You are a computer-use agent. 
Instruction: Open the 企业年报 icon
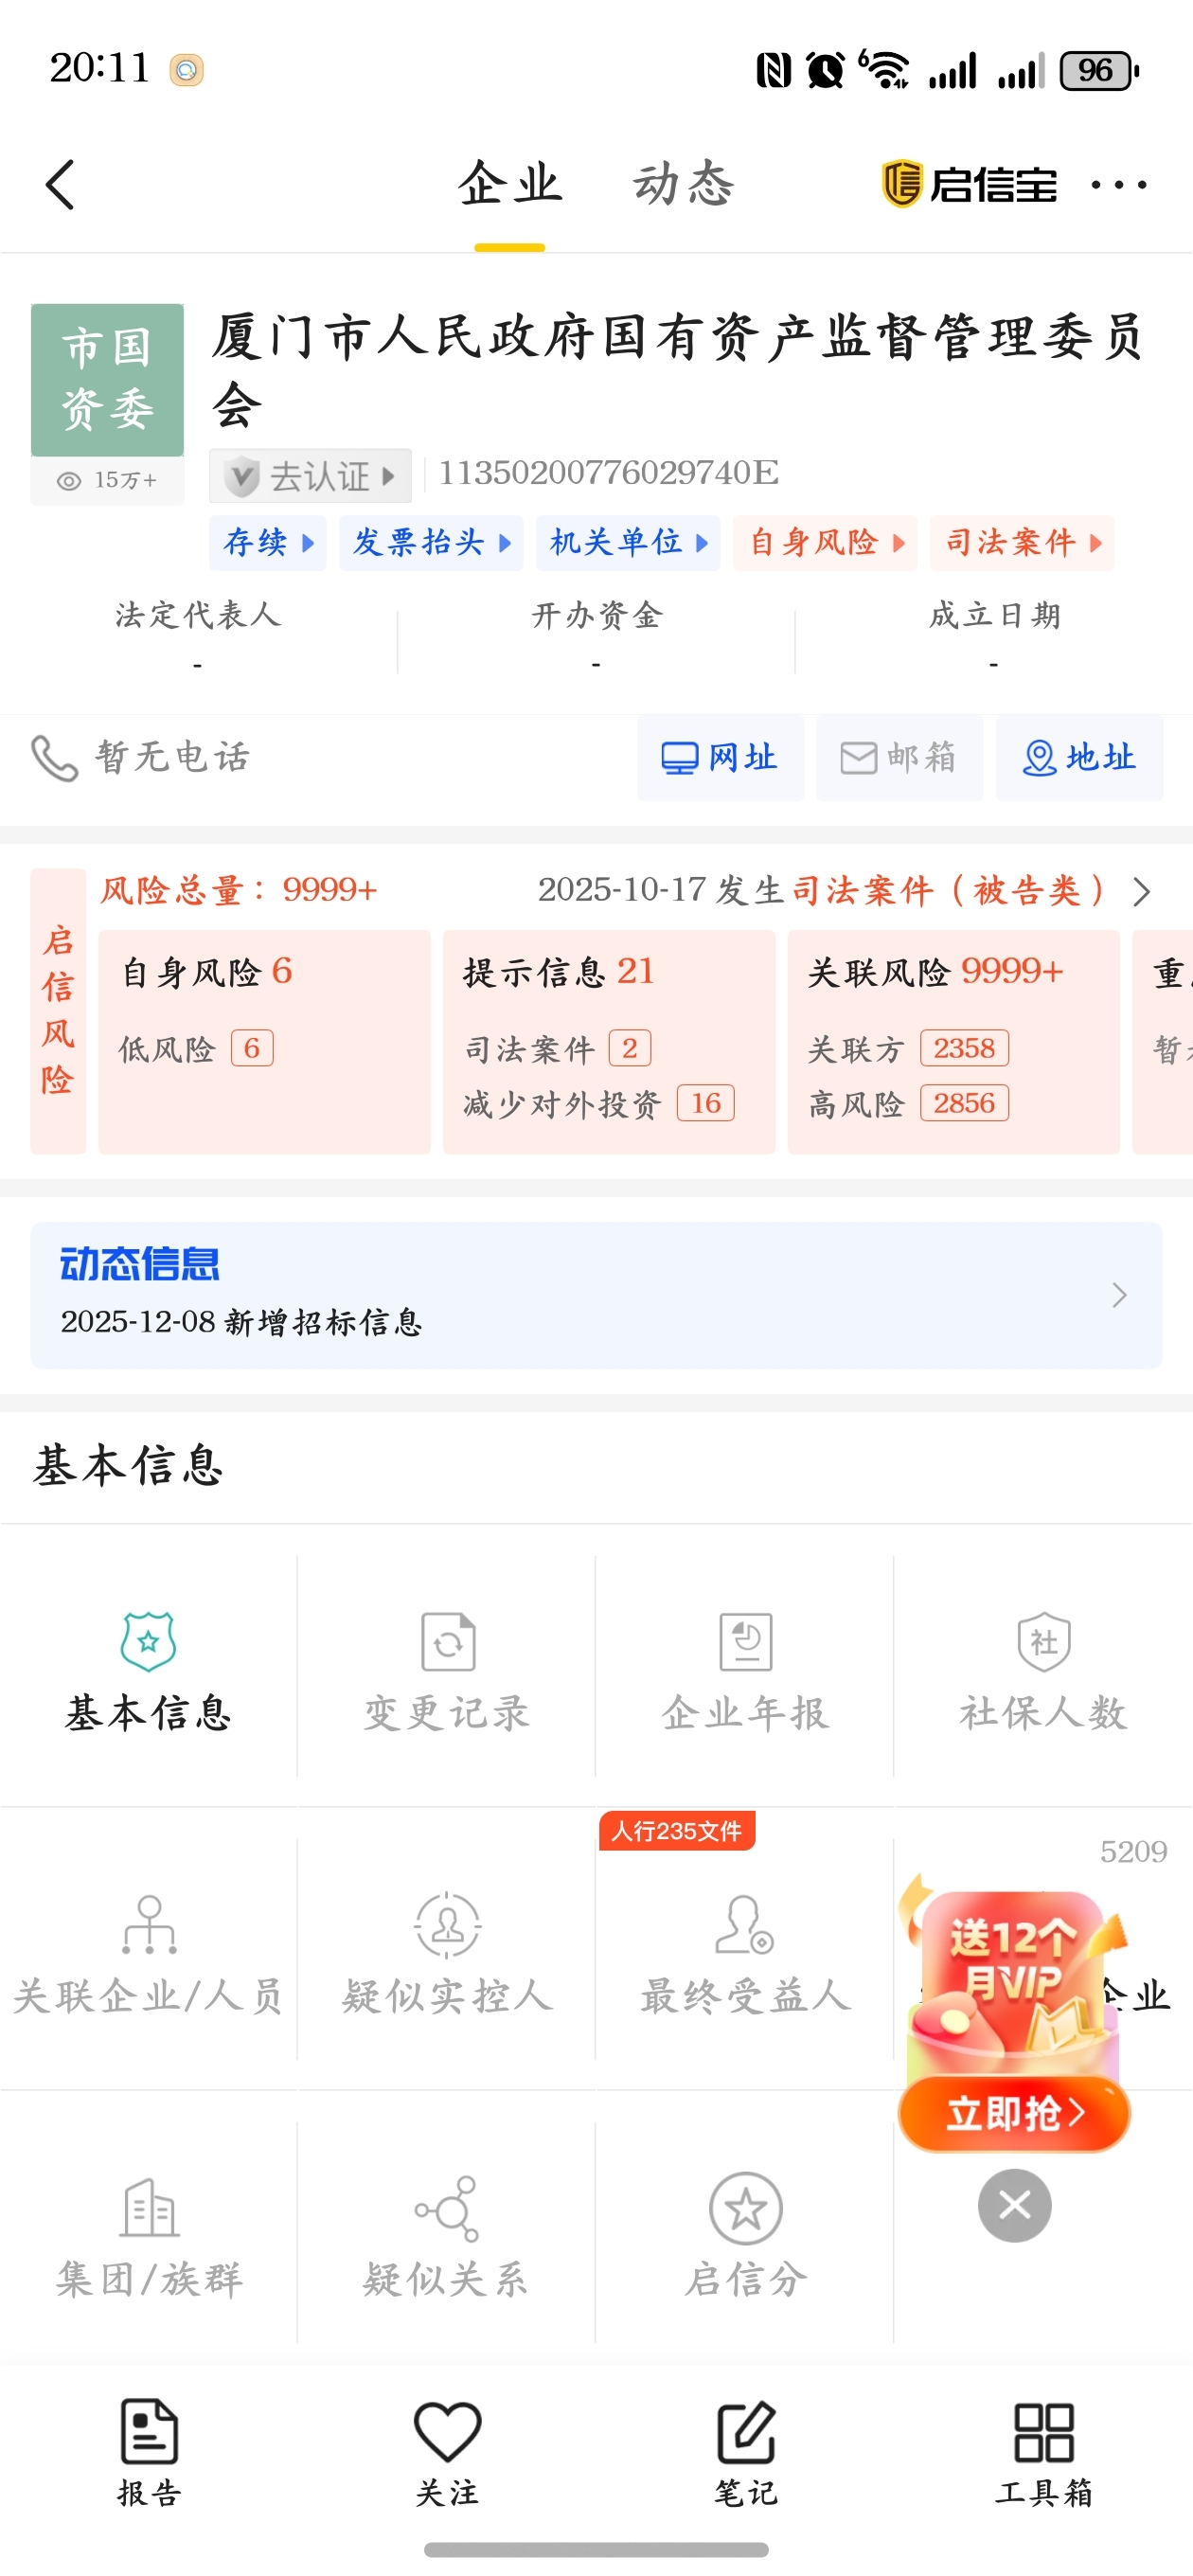[746, 1641]
